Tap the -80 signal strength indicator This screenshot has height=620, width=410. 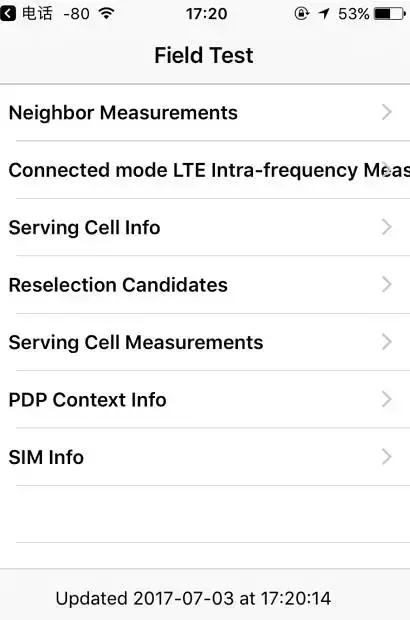tap(77, 14)
